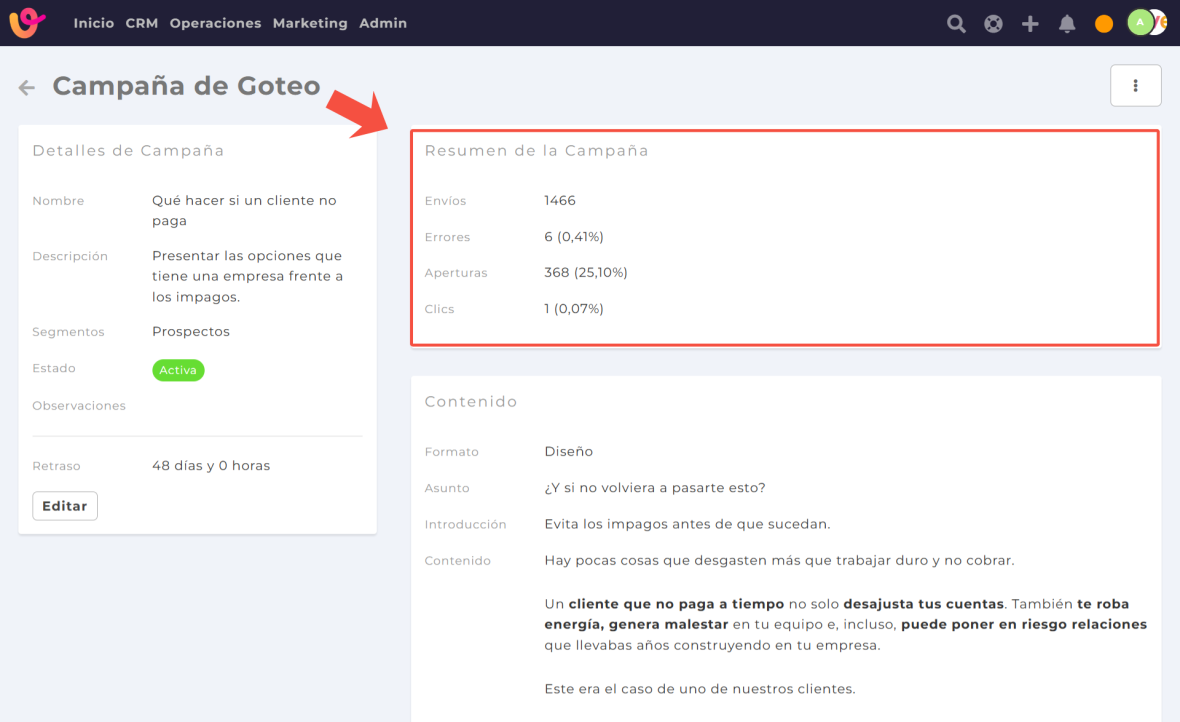The width and height of the screenshot is (1180, 722).
Task: Click the subject line '¿Y si no volviera a pasarte esto?'
Action: click(655, 488)
